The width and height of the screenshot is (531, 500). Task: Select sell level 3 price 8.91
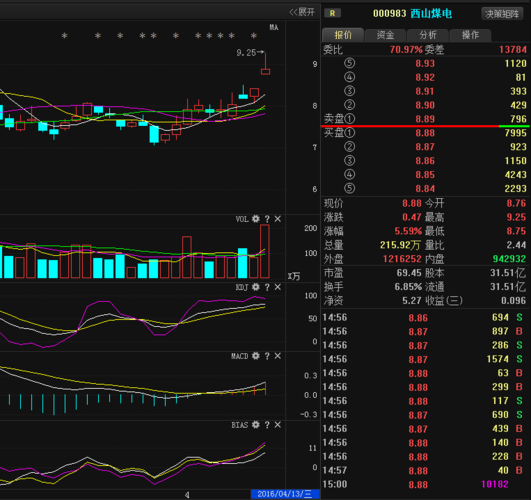425,91
